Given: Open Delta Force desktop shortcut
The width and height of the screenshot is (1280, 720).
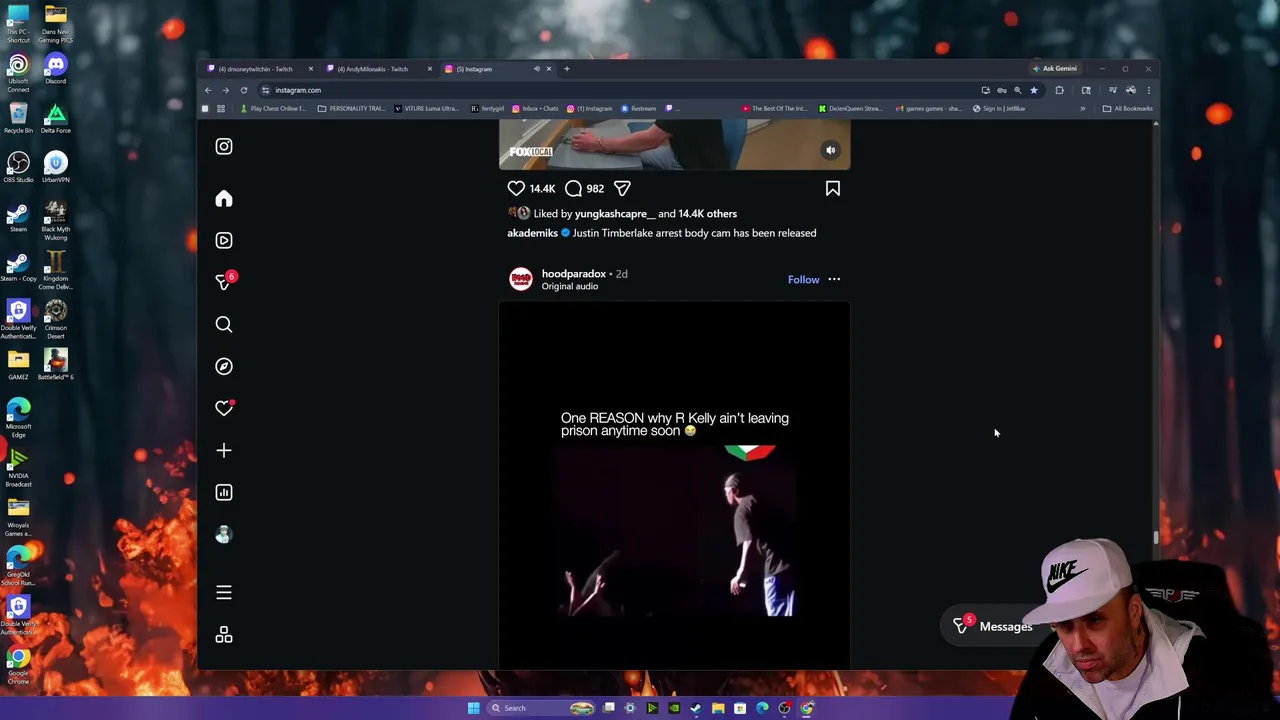Looking at the screenshot, I should (56, 118).
